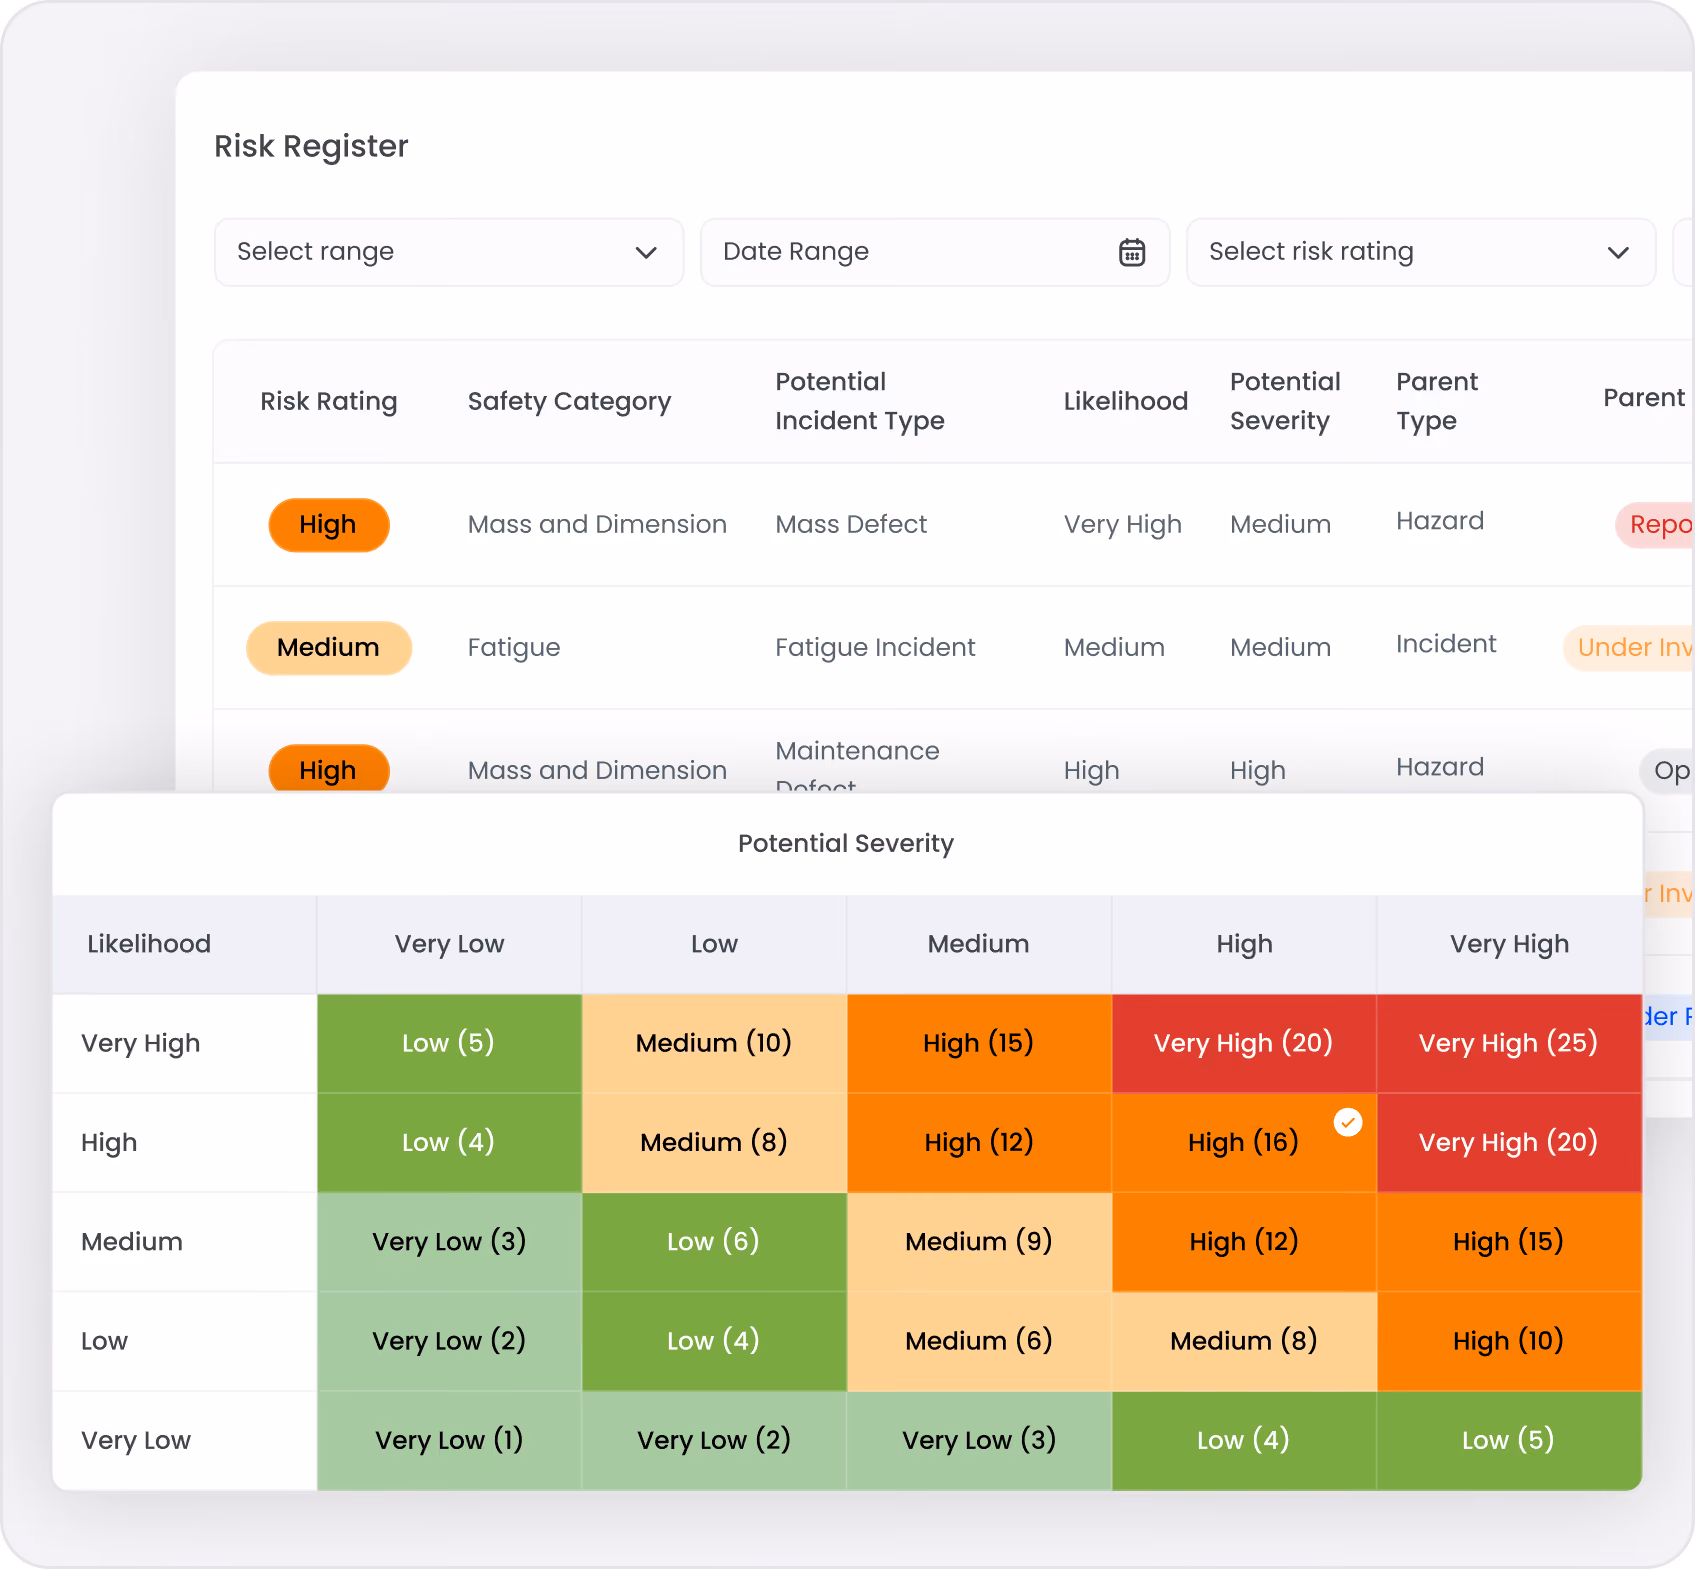Click the Potential Incident Type column header
This screenshot has width=1695, height=1569.
(x=860, y=401)
